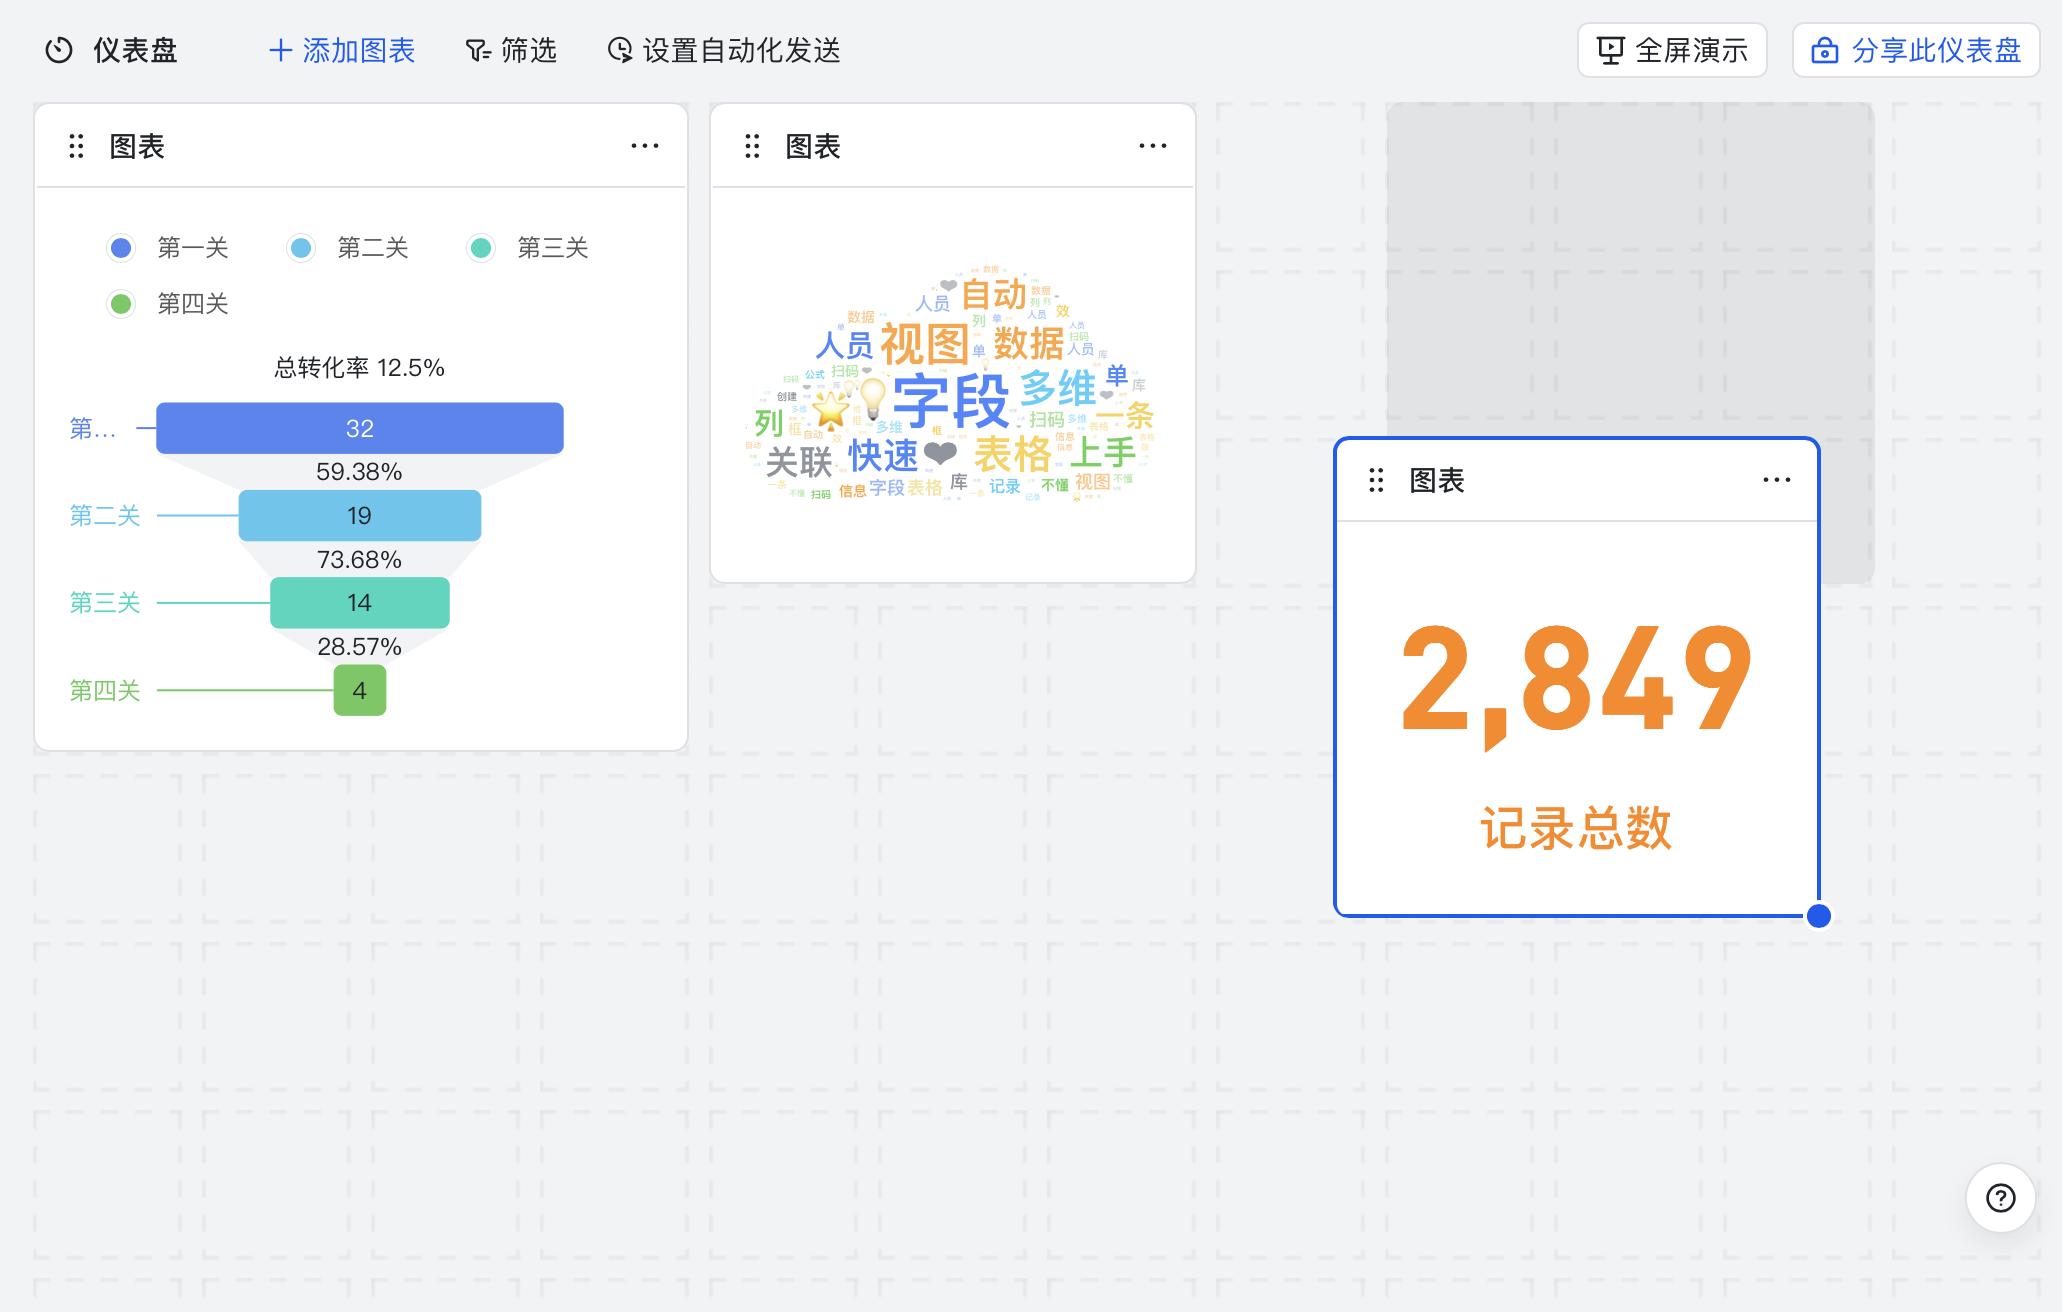Viewport: 2062px width, 1312px height.
Task: Open the 筛选 filter option
Action: (511, 50)
